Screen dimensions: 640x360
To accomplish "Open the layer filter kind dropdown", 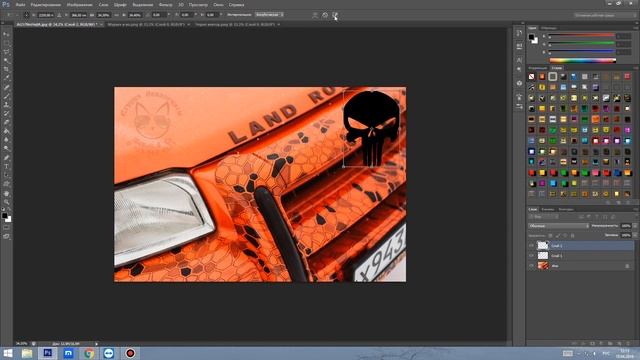I will (544, 217).
